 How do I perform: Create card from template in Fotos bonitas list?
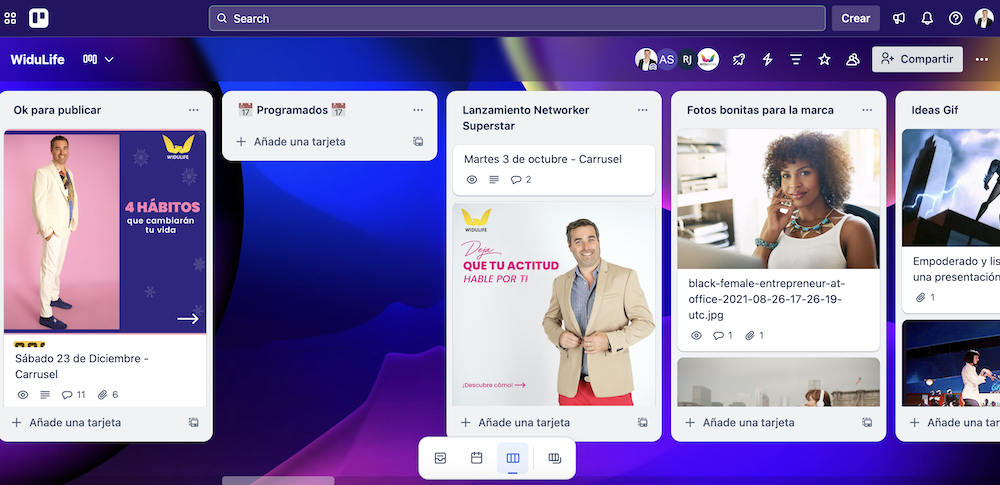tap(867, 422)
